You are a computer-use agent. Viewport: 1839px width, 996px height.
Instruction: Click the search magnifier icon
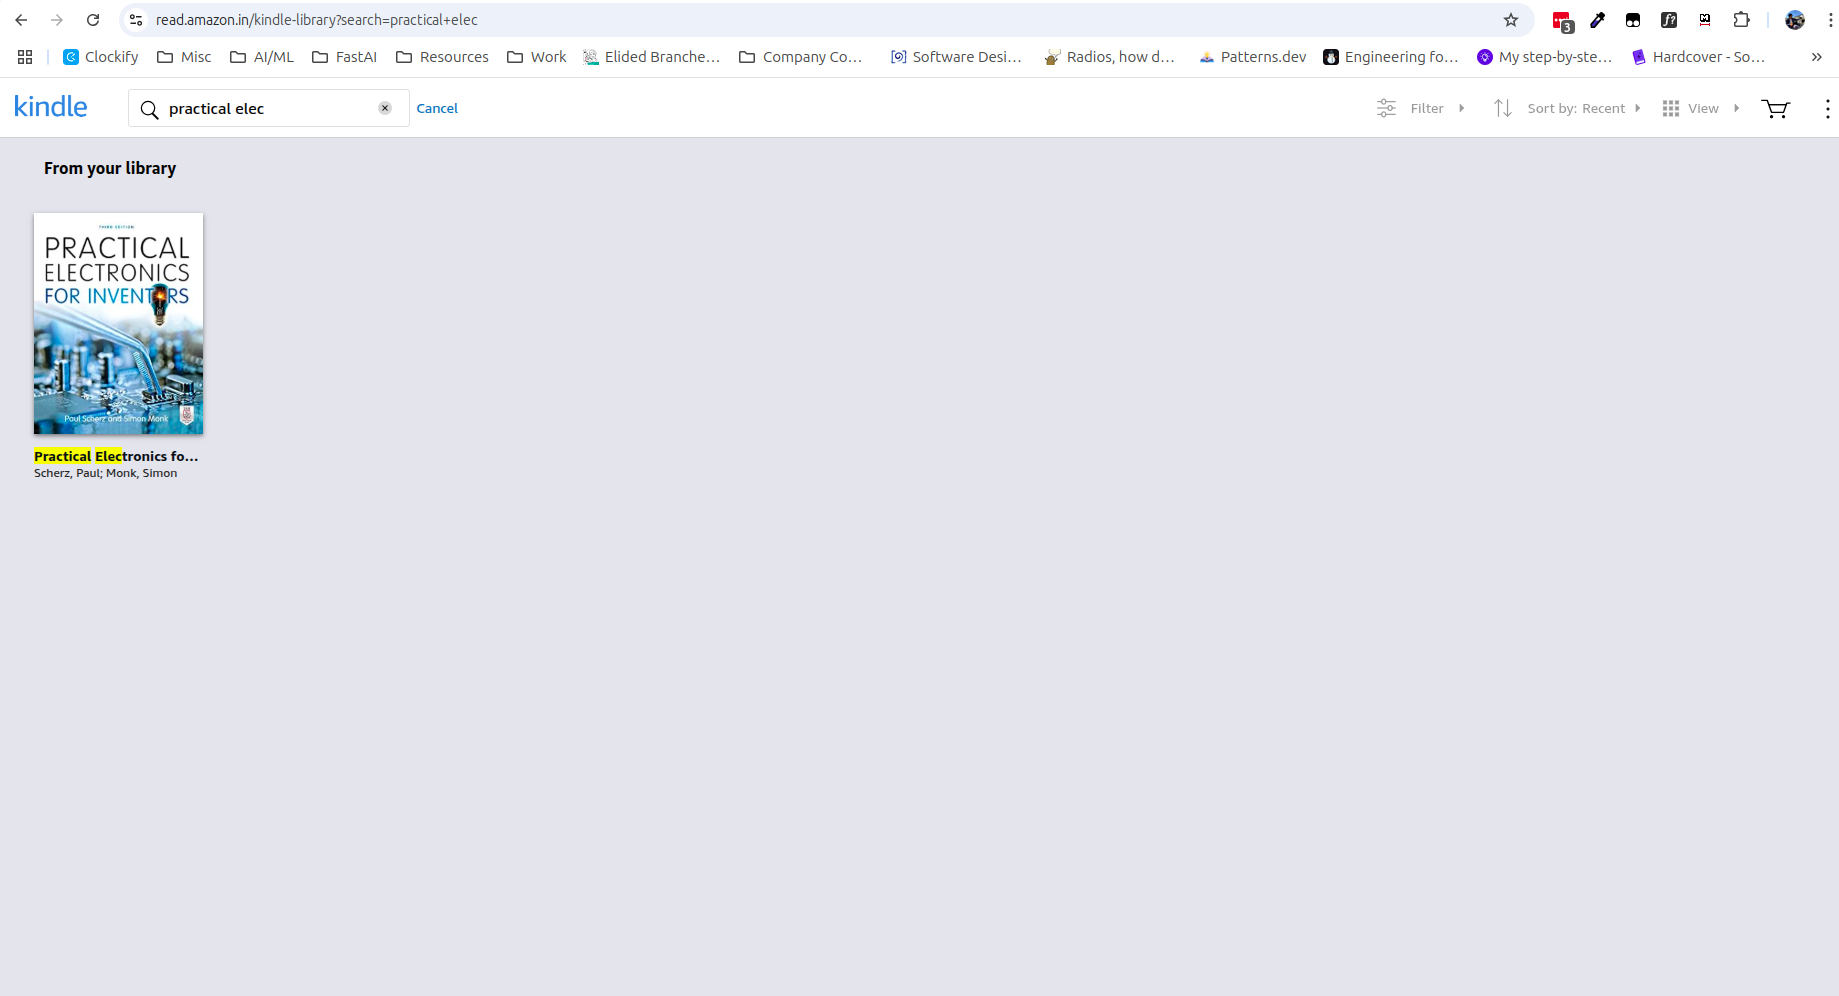tap(149, 109)
